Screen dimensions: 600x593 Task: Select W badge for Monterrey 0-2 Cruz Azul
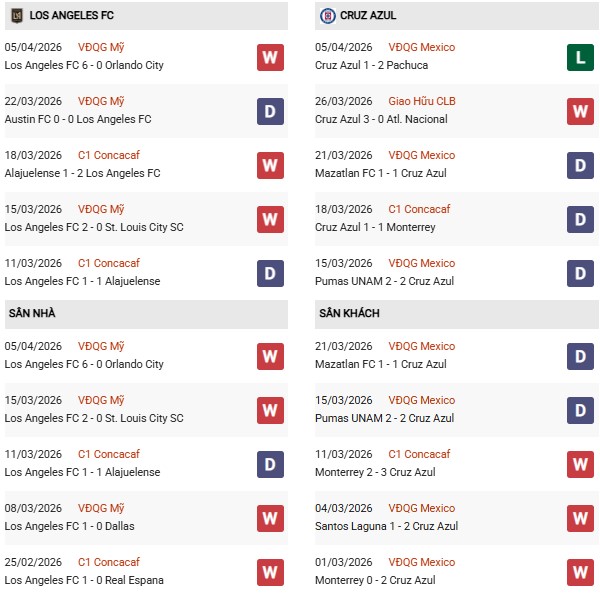[x=581, y=572]
